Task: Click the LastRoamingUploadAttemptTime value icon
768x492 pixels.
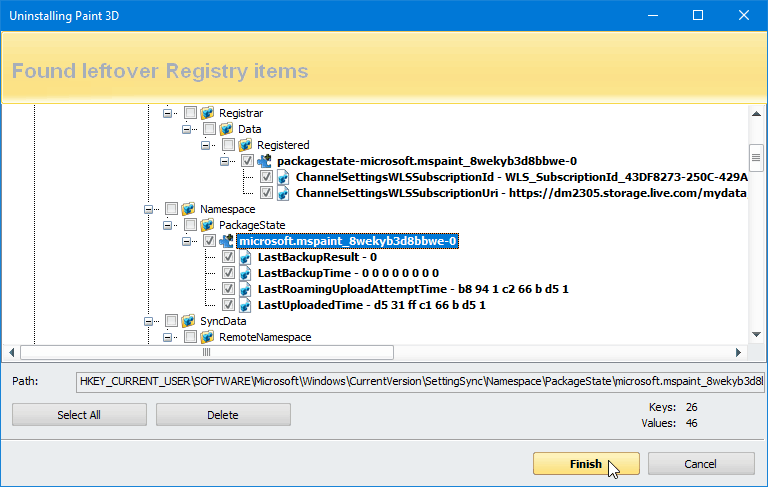Action: click(245, 289)
